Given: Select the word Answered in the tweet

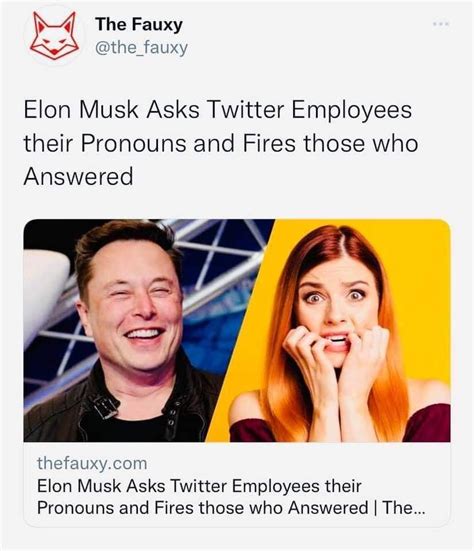Looking at the screenshot, I should click(78, 176).
